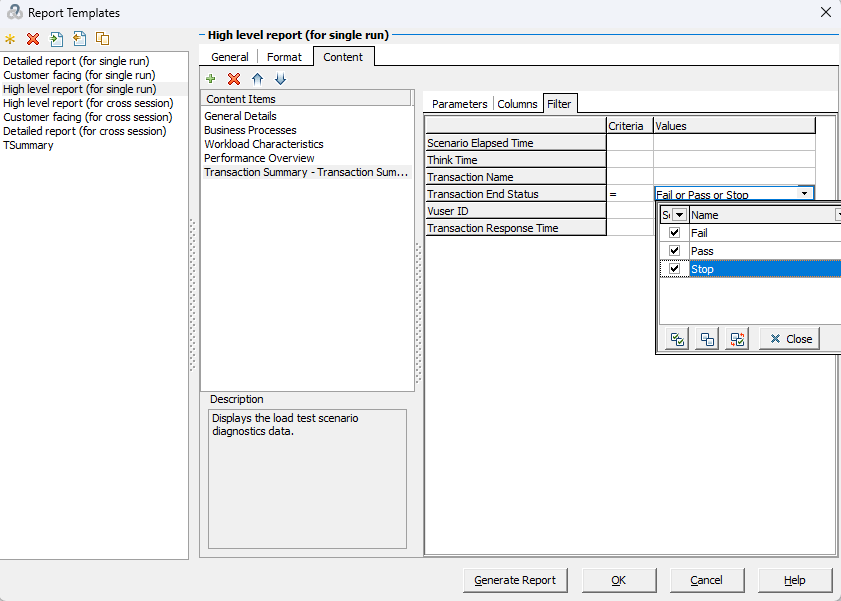Click the Transaction Response Time values cell
This screenshot has width=841, height=601.
[734, 228]
